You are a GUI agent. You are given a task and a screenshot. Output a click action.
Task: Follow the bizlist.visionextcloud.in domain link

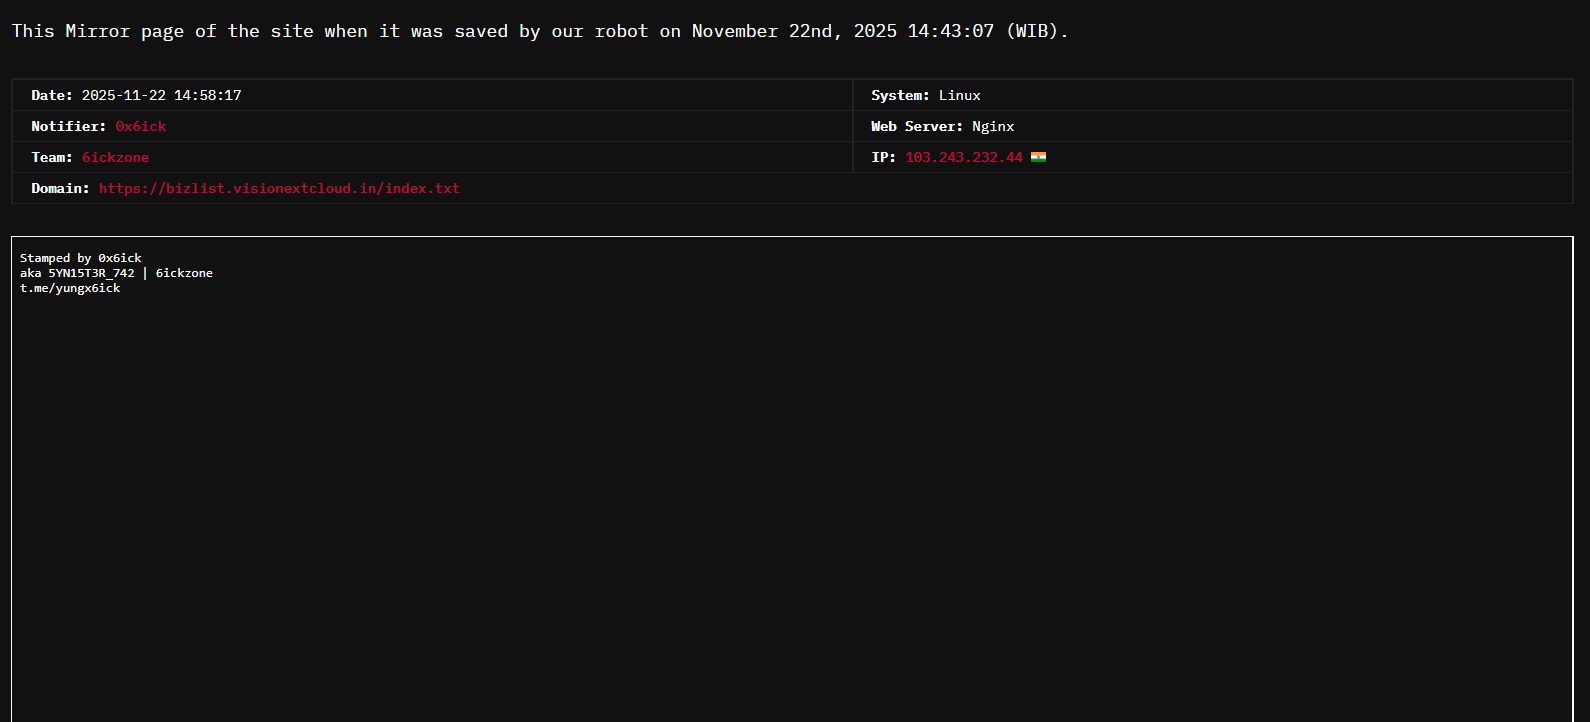pos(279,189)
